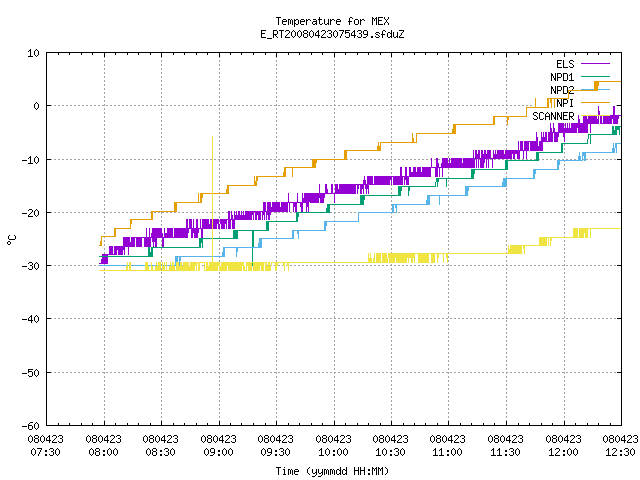Click the green NPD1 legend line sample

pos(595,77)
